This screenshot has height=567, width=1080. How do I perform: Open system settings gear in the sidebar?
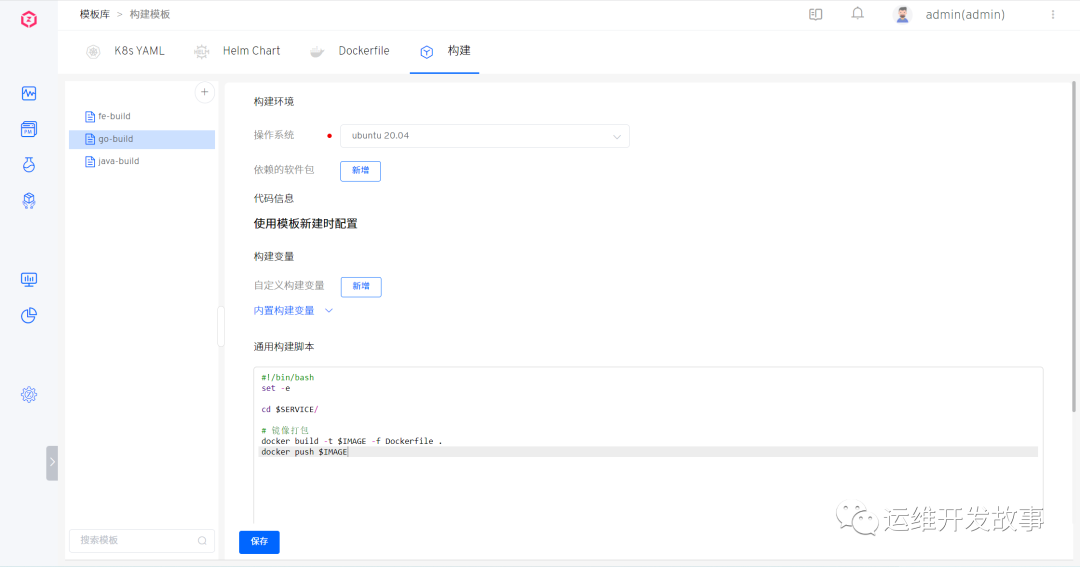point(29,394)
